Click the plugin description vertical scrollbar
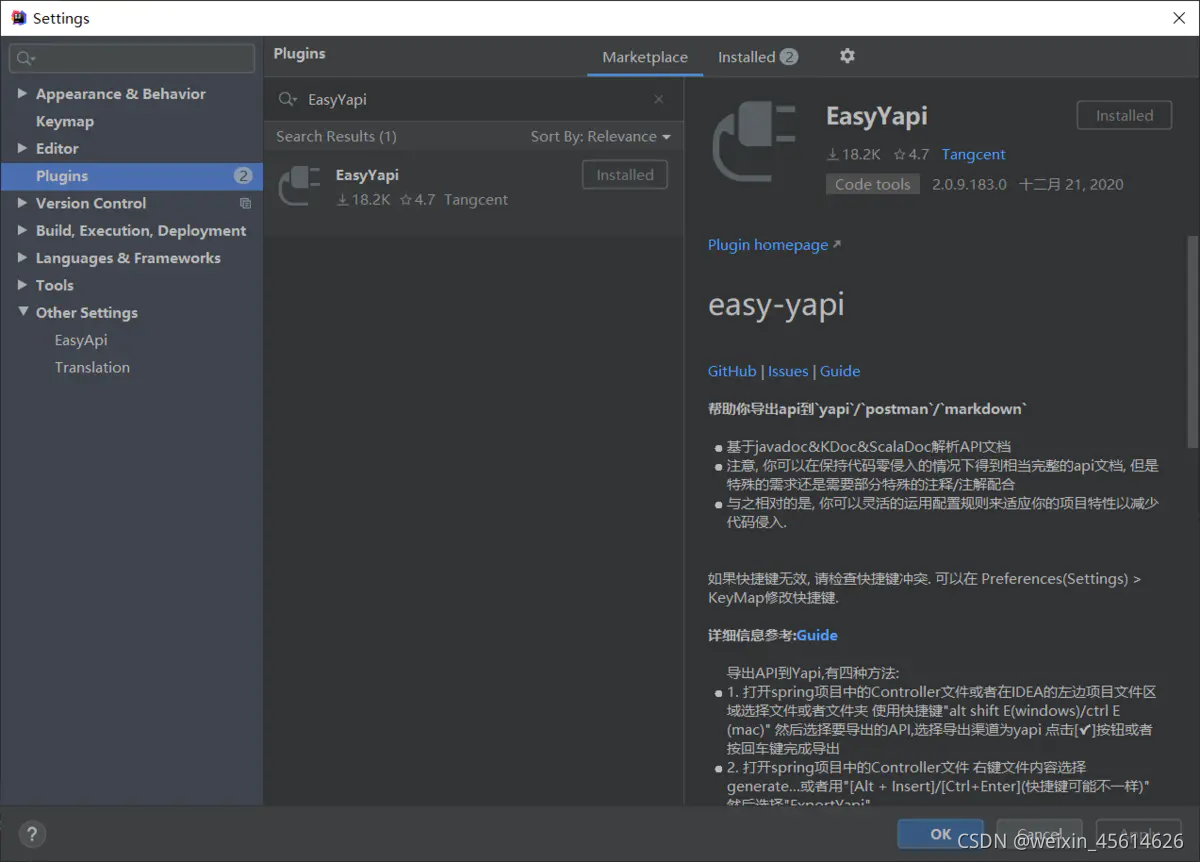Viewport: 1200px width, 862px height. 1191,342
